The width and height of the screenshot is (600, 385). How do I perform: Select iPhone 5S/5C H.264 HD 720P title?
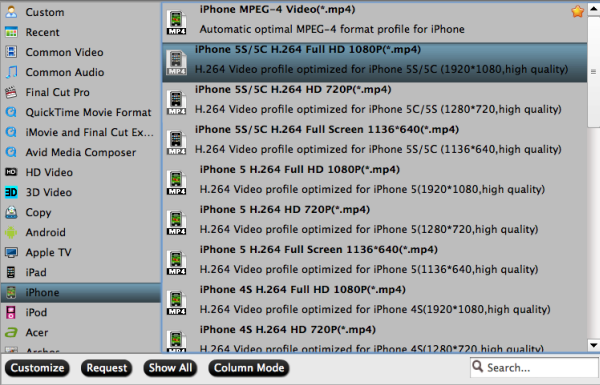[x=293, y=90]
